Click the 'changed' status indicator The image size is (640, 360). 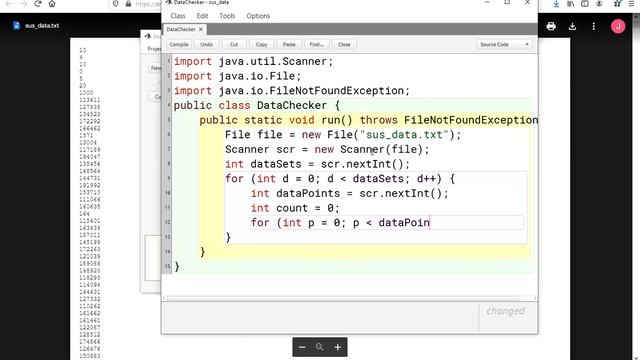pyautogui.click(x=505, y=311)
